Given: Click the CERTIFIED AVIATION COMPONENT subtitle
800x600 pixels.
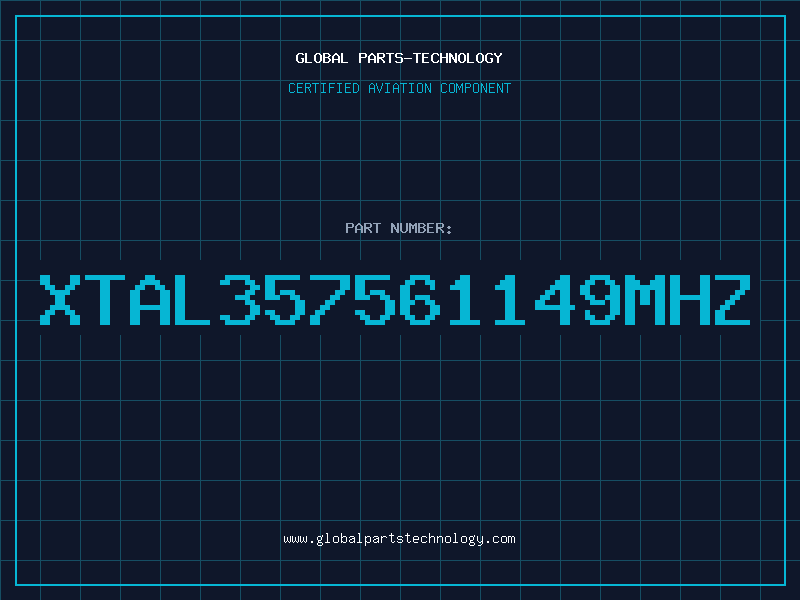Looking at the screenshot, I should click(x=399, y=88).
